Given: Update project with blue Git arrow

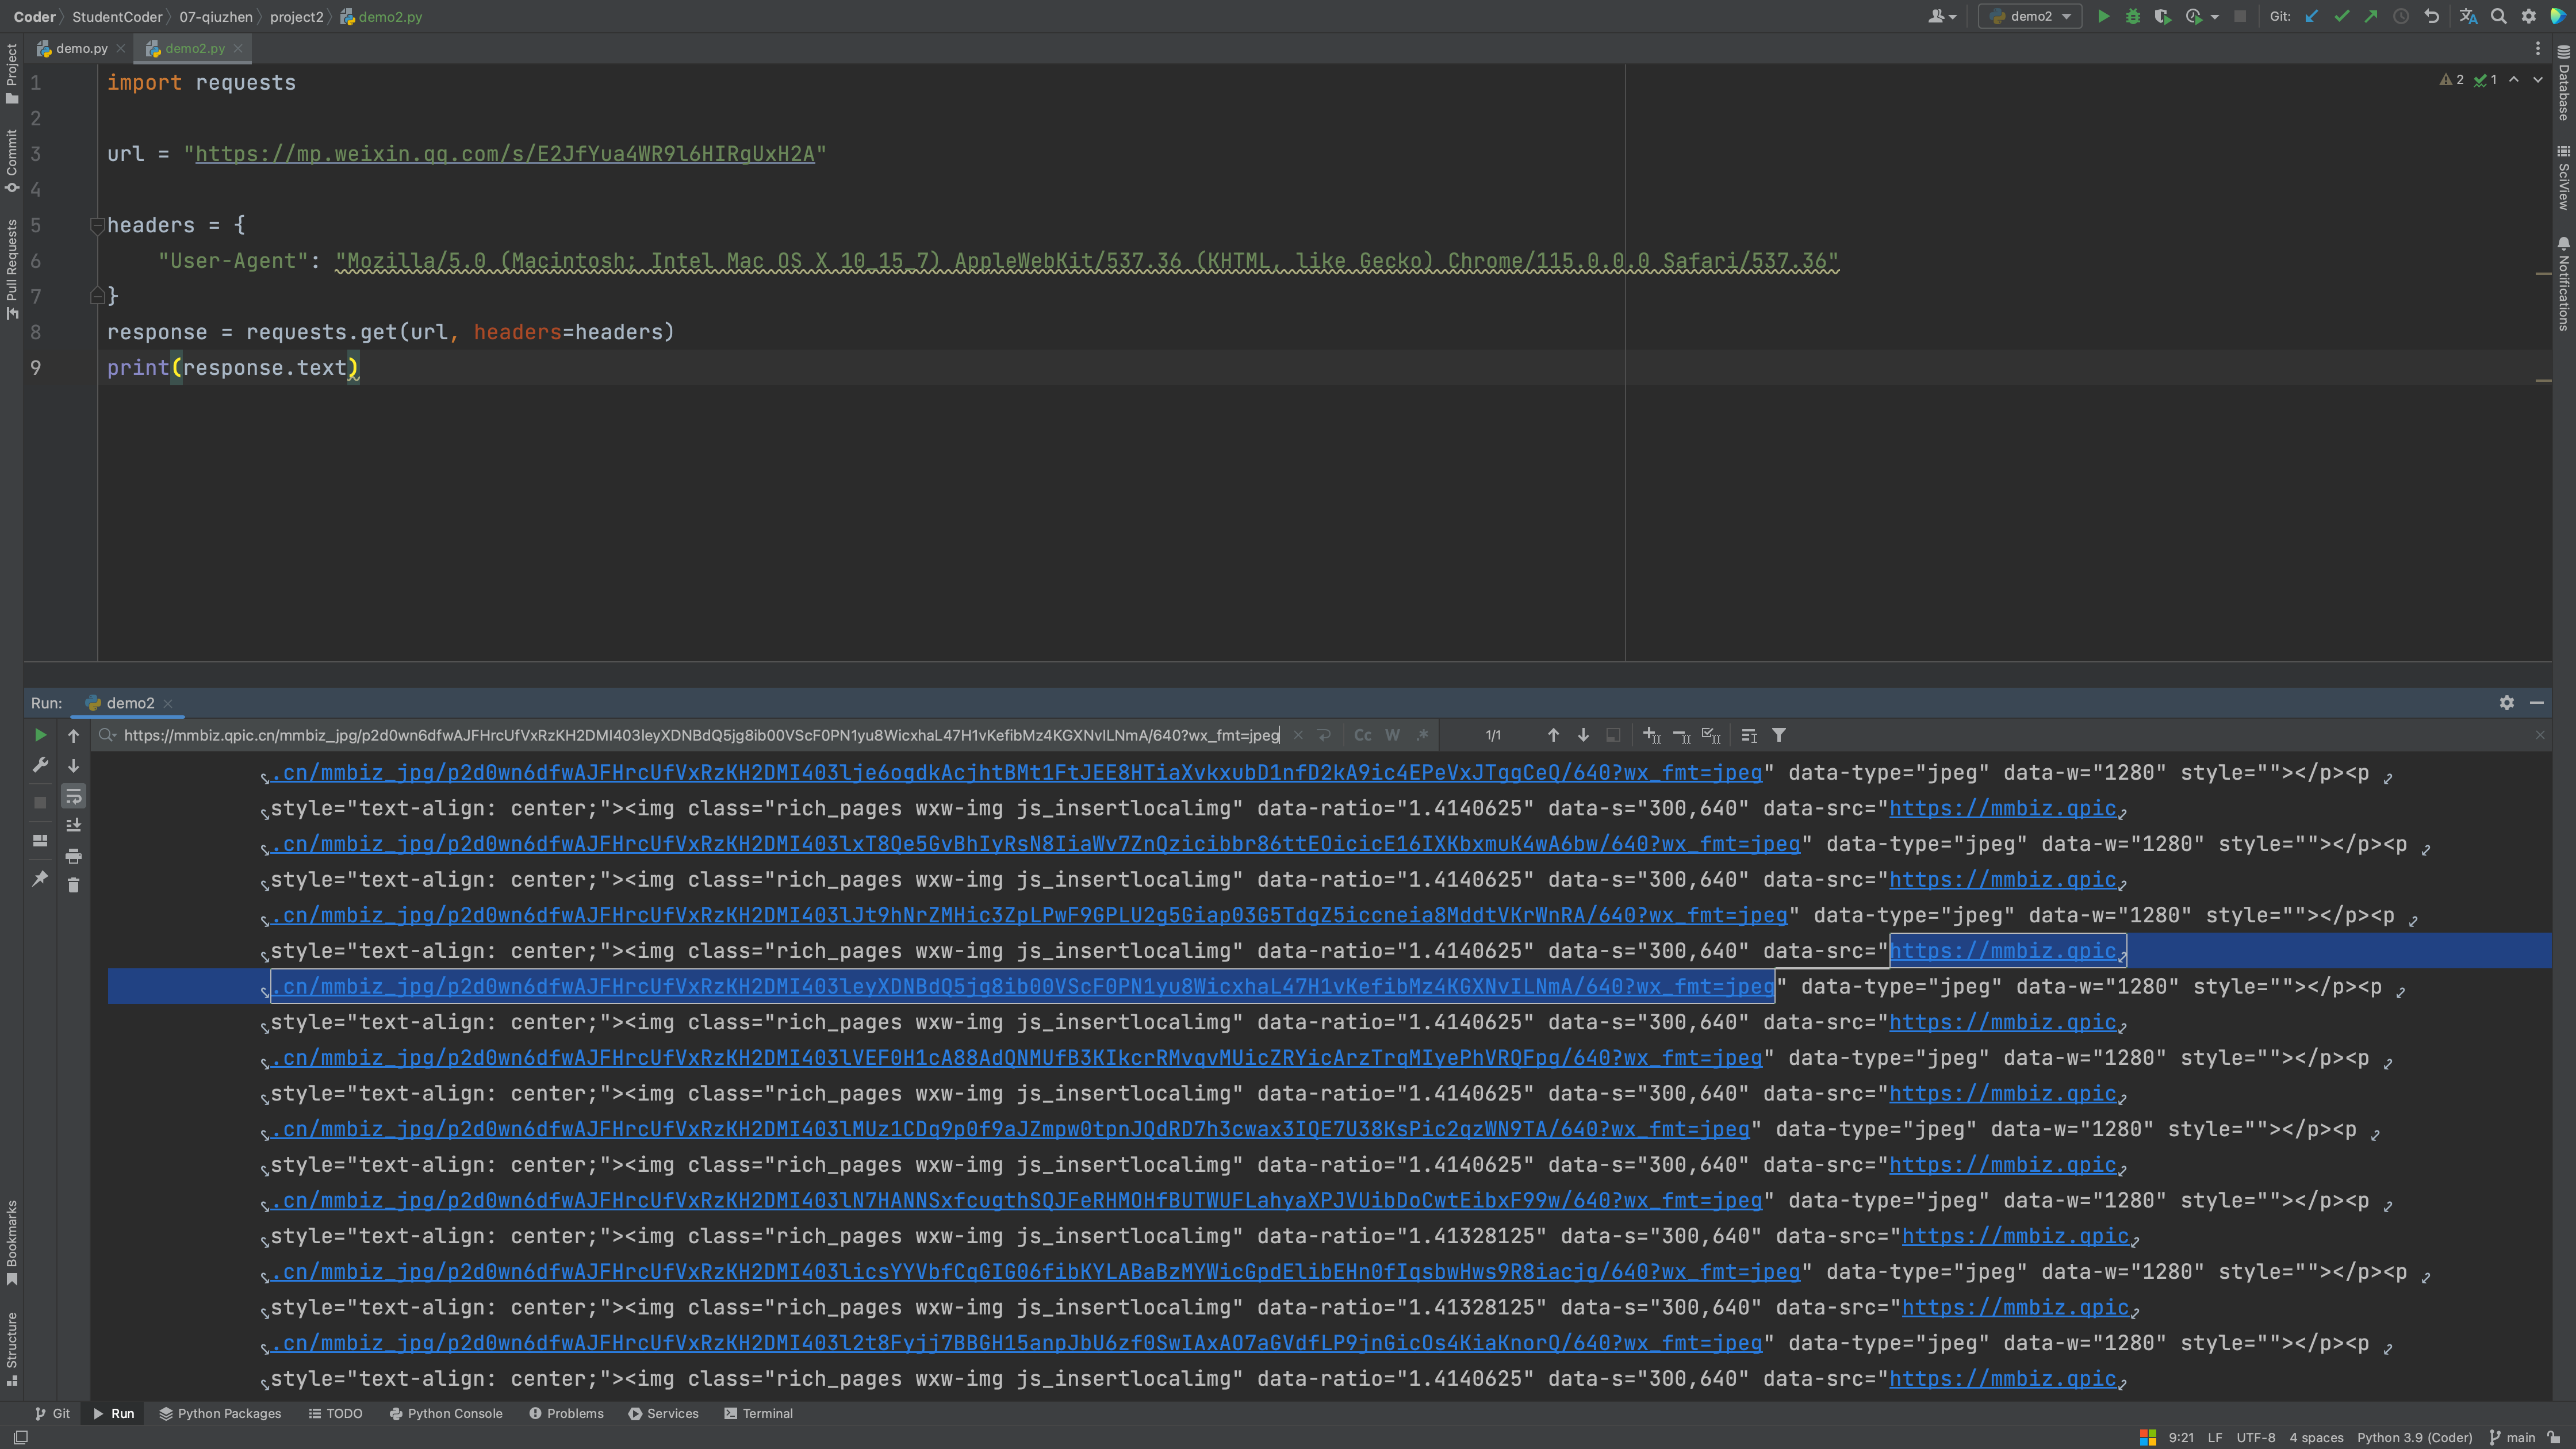Looking at the screenshot, I should 2311,16.
